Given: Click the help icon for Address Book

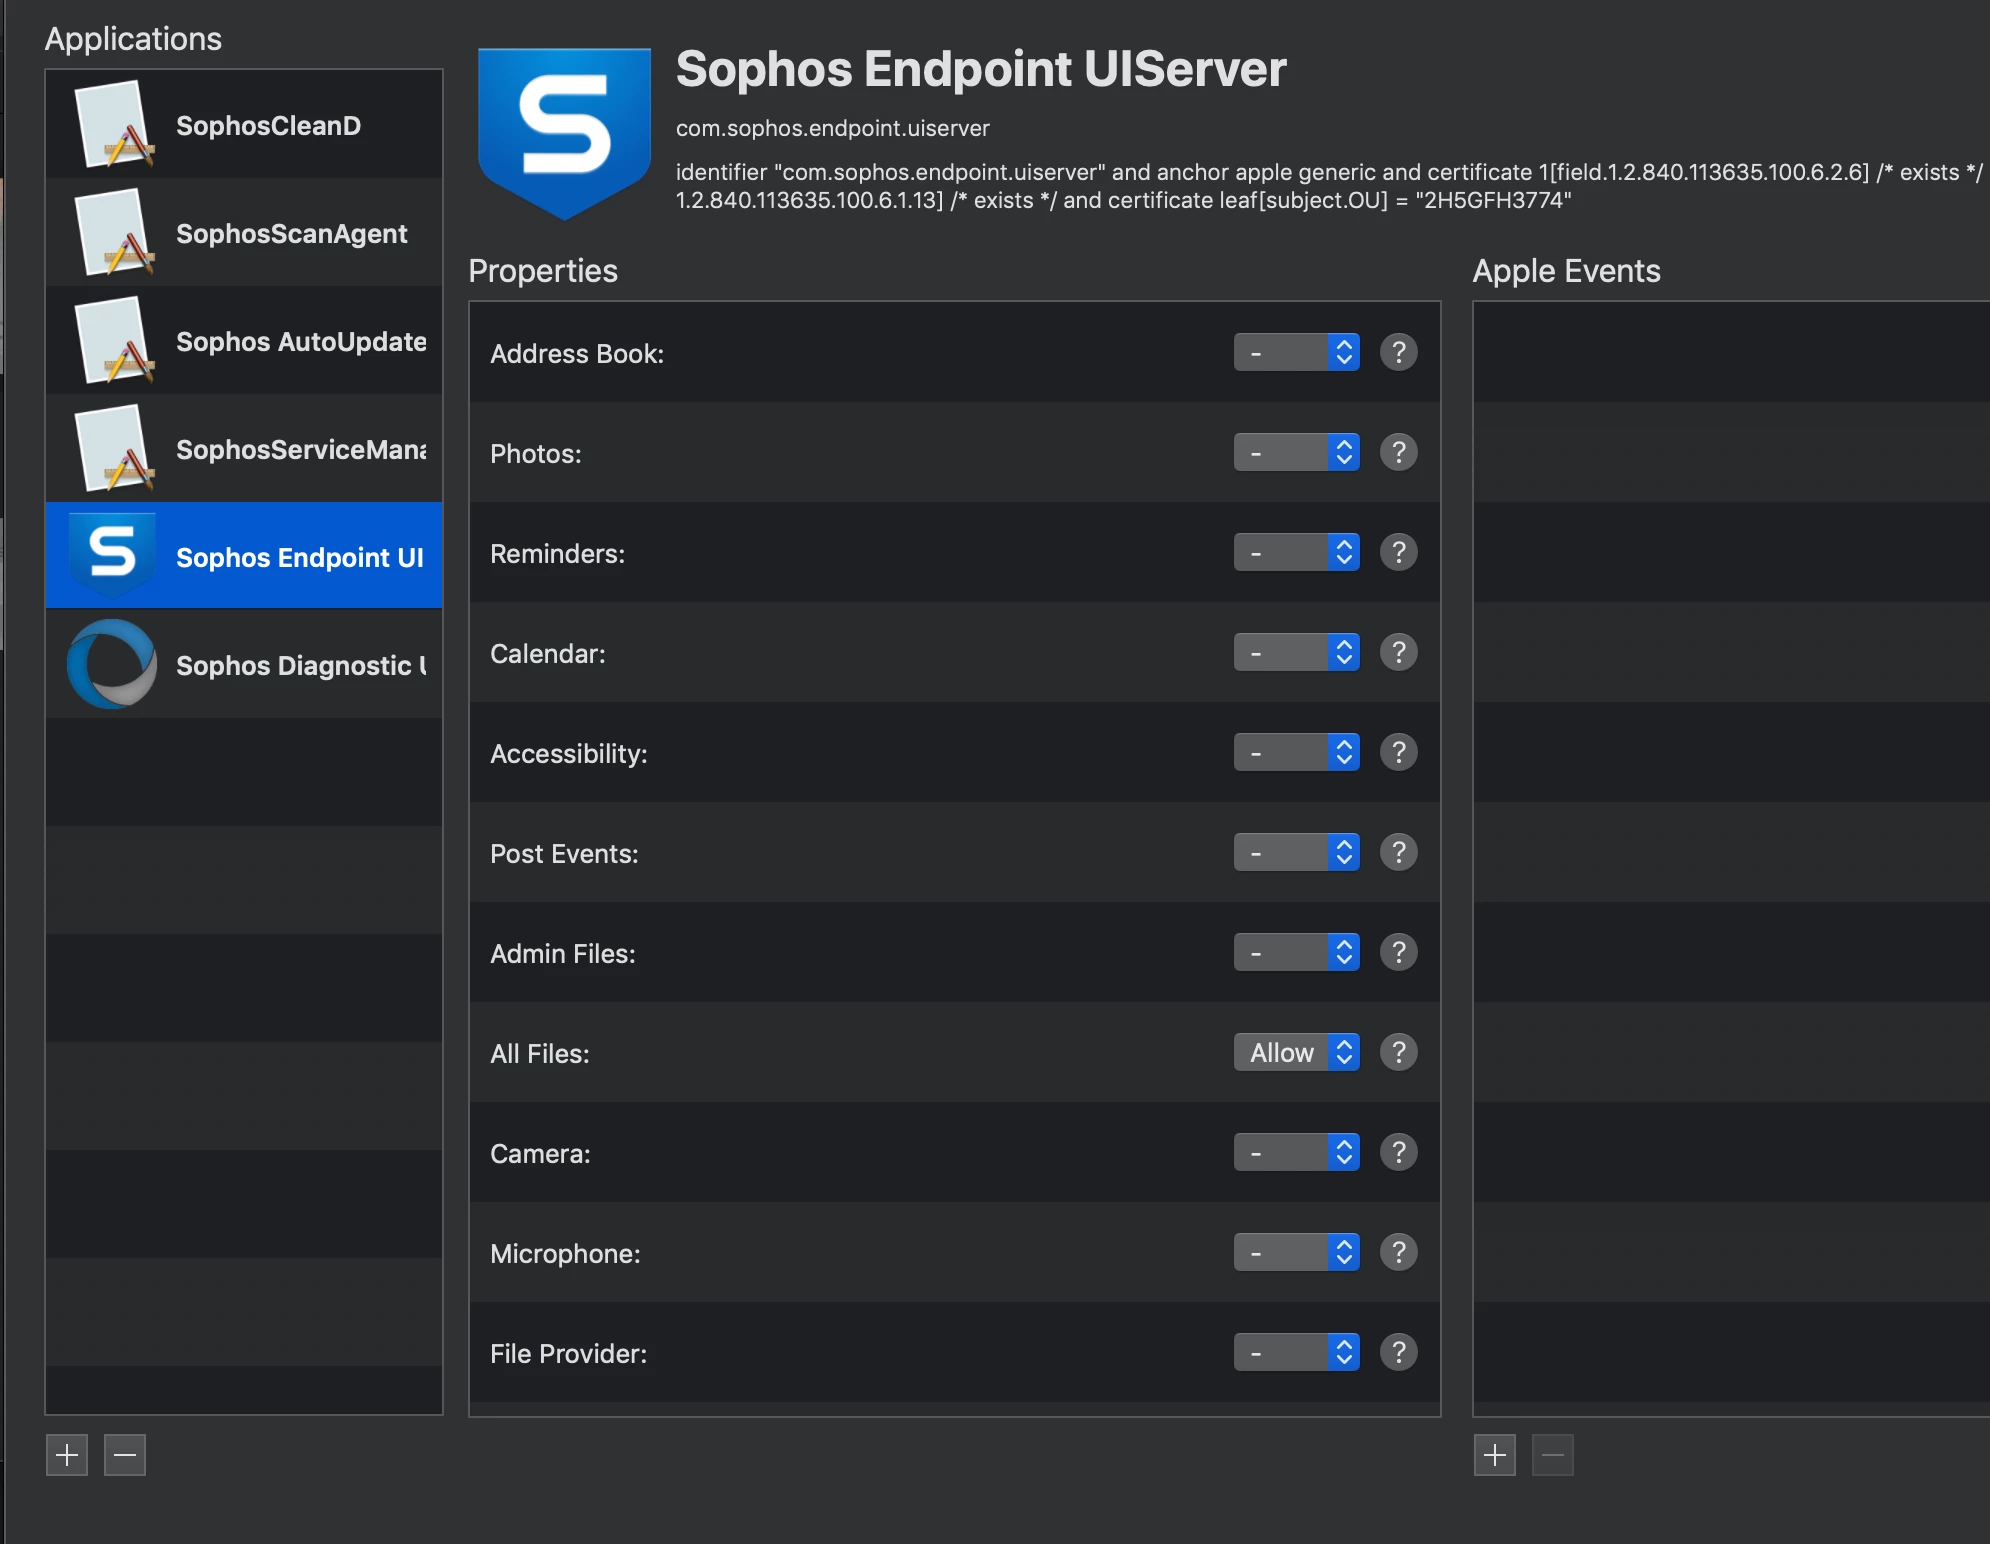Looking at the screenshot, I should (1398, 352).
